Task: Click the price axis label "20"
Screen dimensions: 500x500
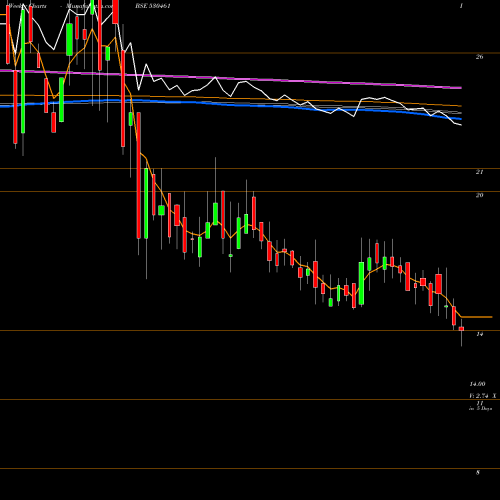Action: click(479, 195)
